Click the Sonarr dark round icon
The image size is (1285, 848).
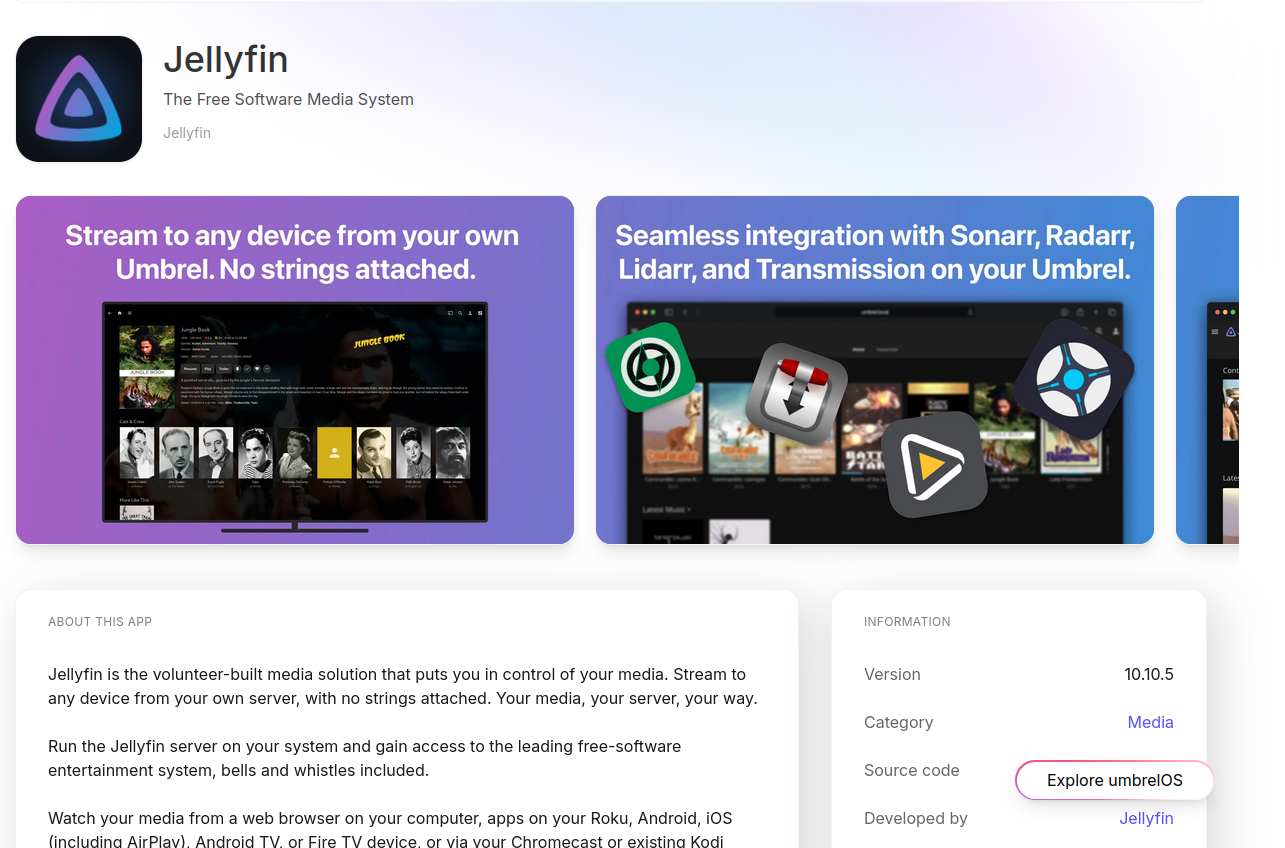pyautogui.click(x=1073, y=380)
